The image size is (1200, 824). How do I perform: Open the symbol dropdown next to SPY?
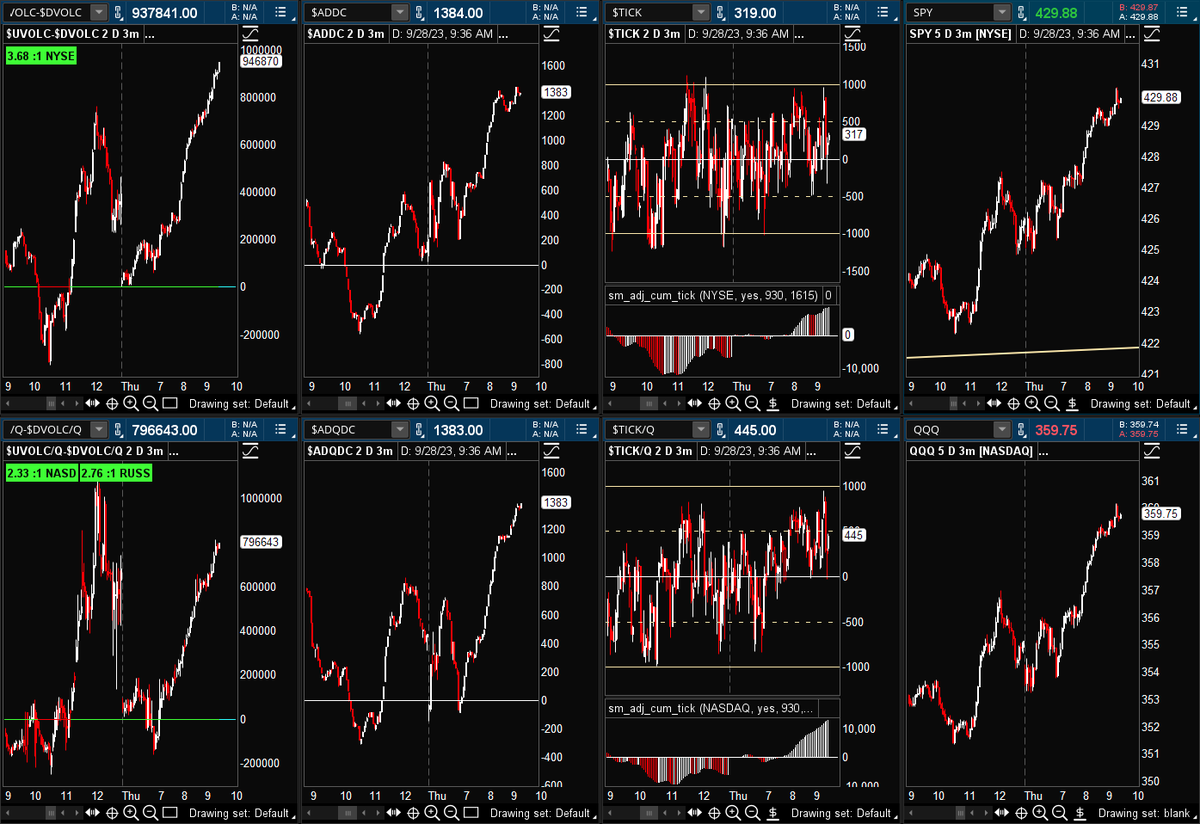pyautogui.click(x=1002, y=13)
